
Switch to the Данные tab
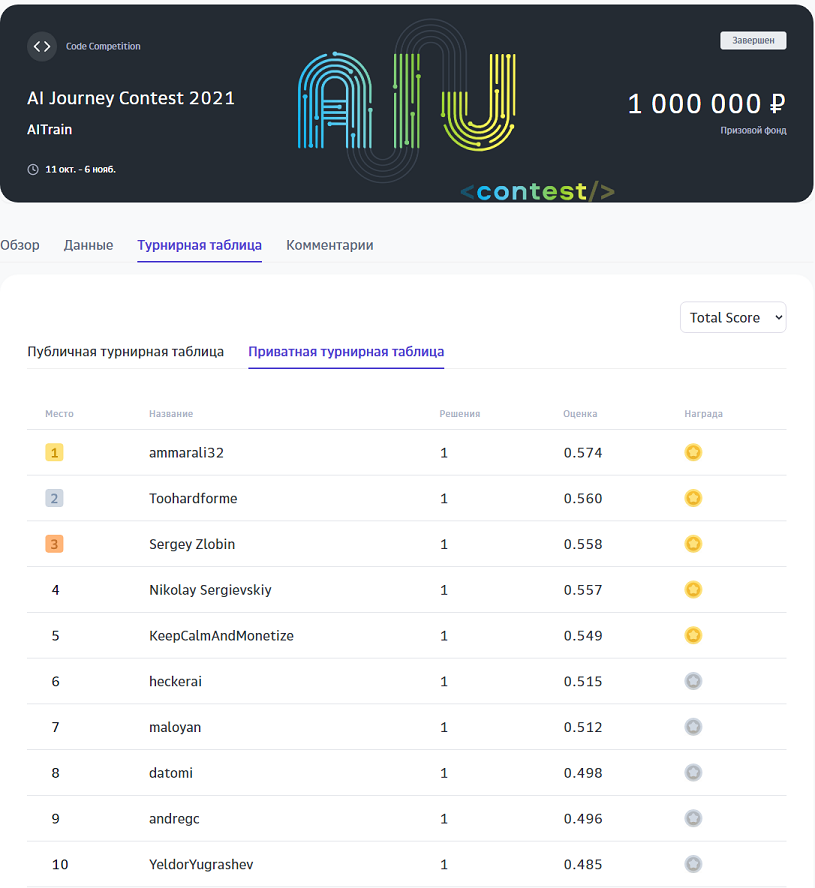pos(88,245)
